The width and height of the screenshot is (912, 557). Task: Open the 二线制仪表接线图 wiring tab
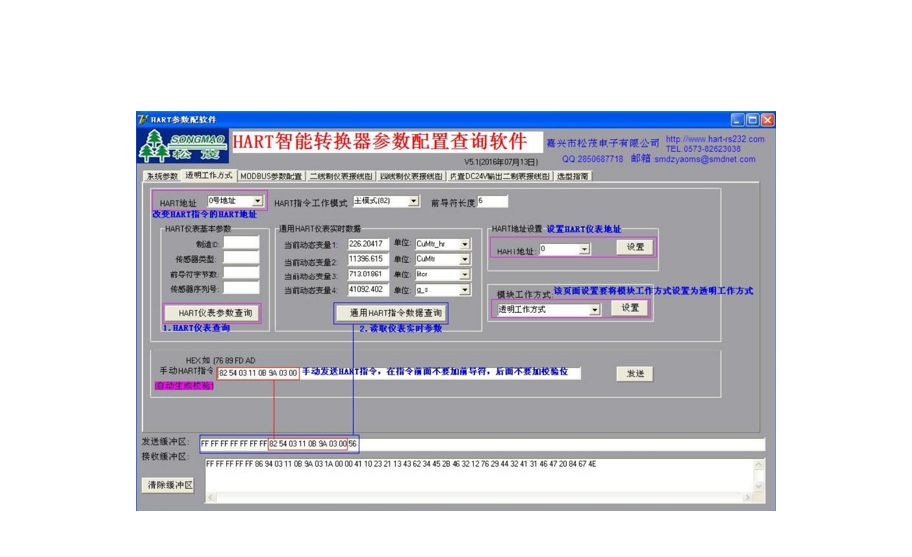(x=341, y=176)
